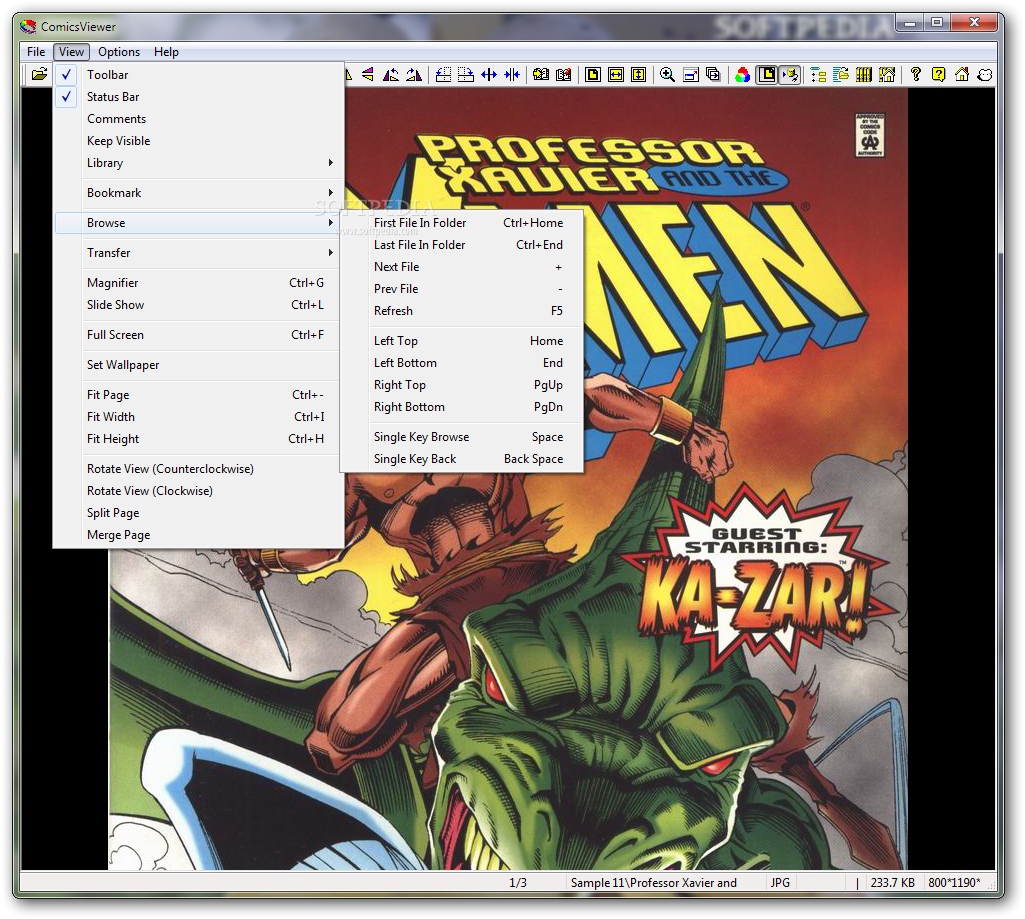Select Fit Height Ctrl+H entry in View menu
This screenshot has width=1025, height=919.
[x=199, y=439]
